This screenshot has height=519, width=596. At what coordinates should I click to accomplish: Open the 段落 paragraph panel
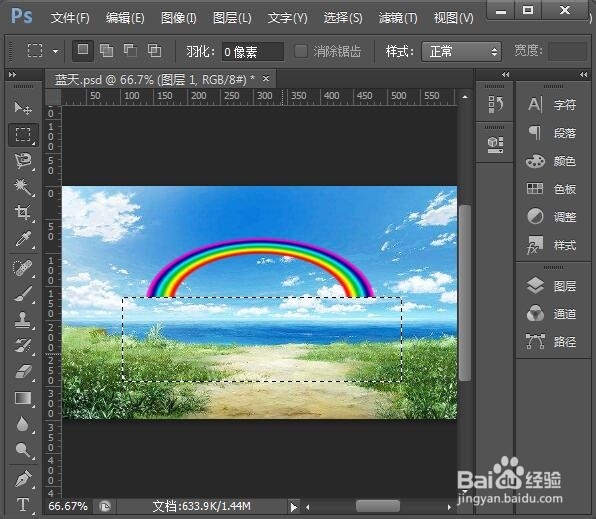(552, 133)
